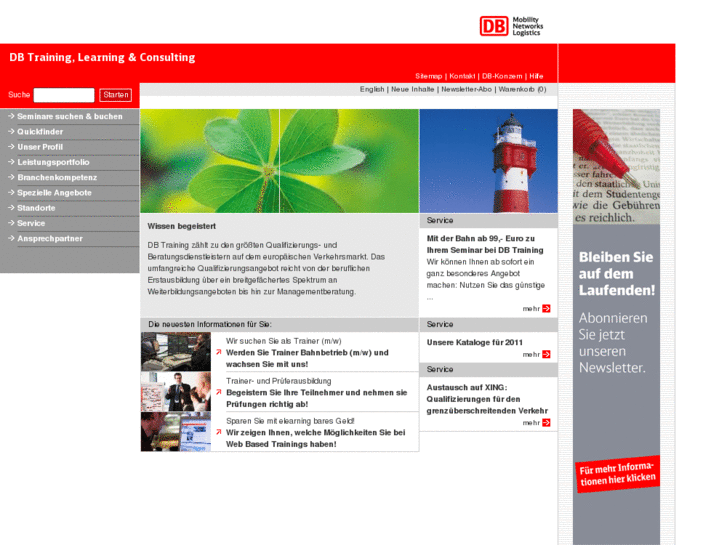Open Service in the left sidebar
This screenshot has height=545, width=727.
(31, 223)
